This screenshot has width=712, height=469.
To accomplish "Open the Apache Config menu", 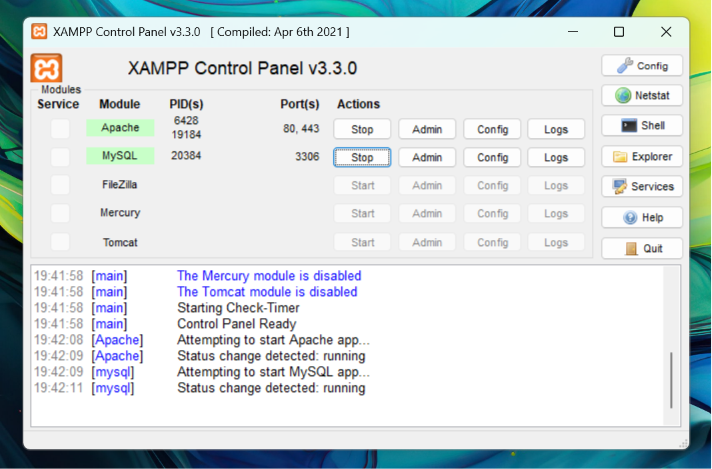I will [x=492, y=129].
